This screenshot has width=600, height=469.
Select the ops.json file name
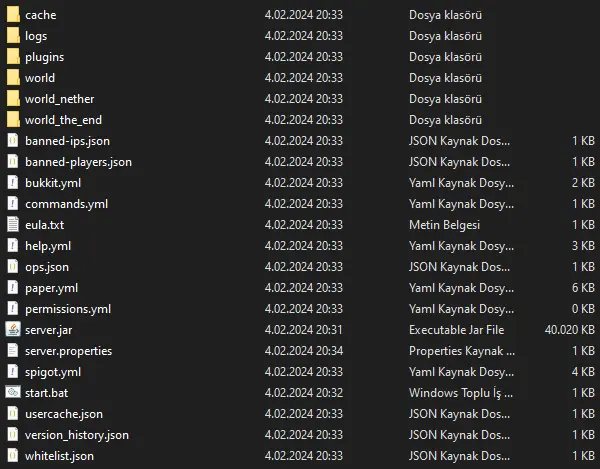47,267
